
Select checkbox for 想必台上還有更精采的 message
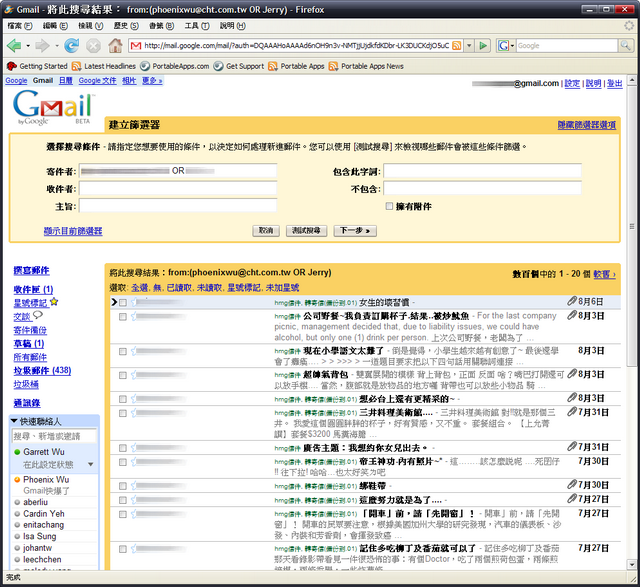point(123,399)
